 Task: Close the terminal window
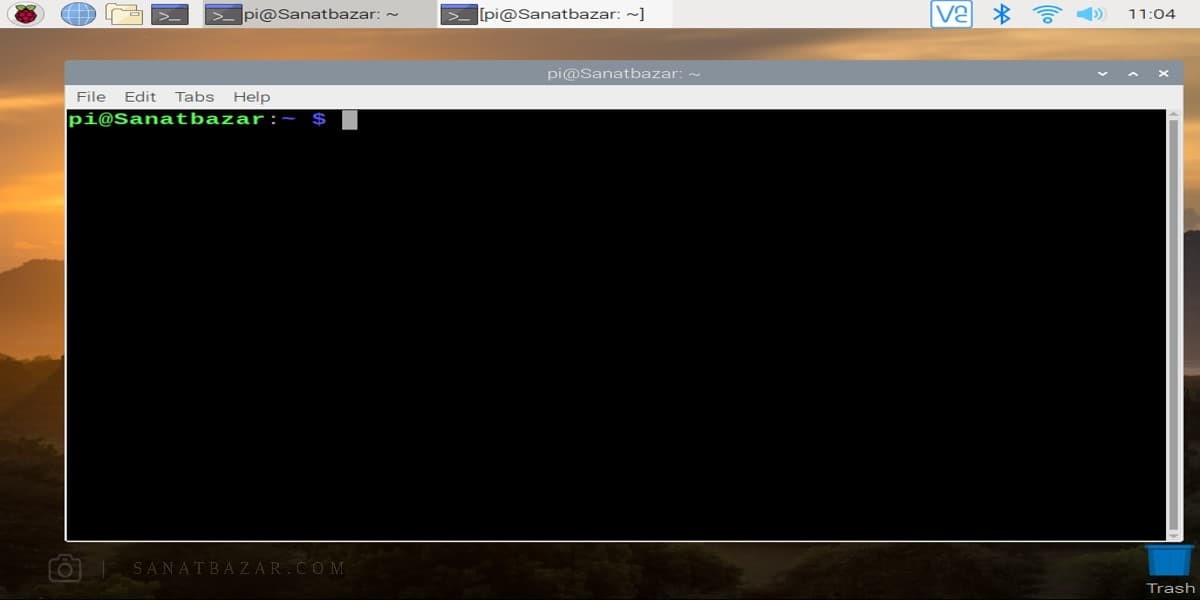tap(1163, 73)
